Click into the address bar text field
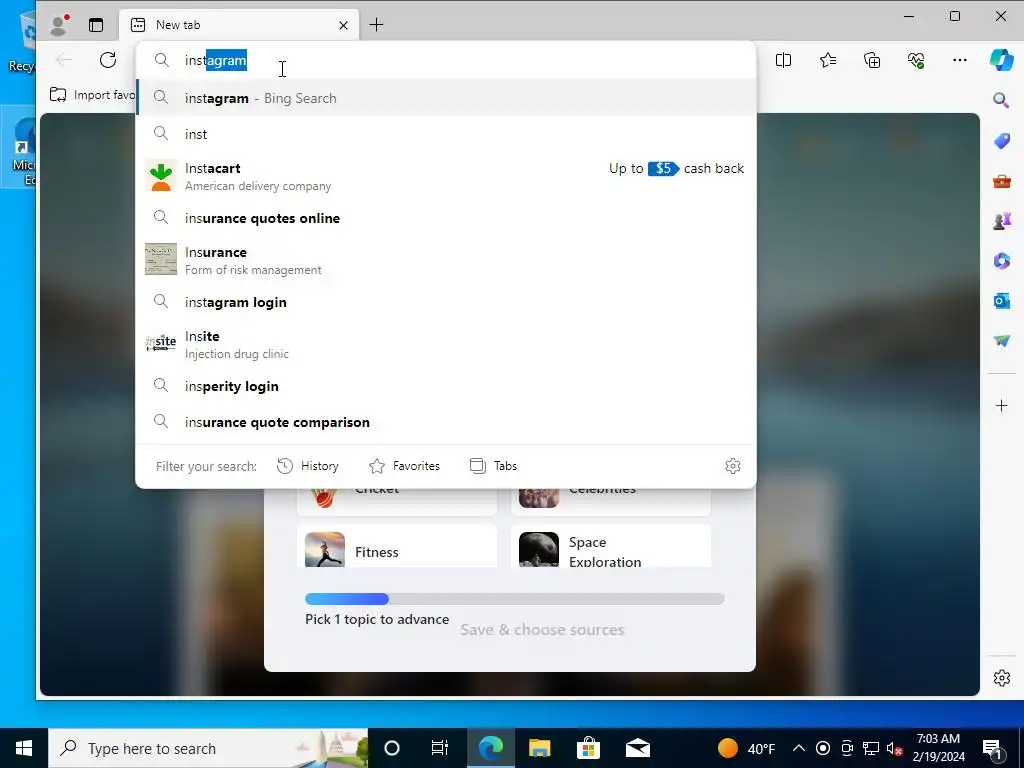 (446, 60)
